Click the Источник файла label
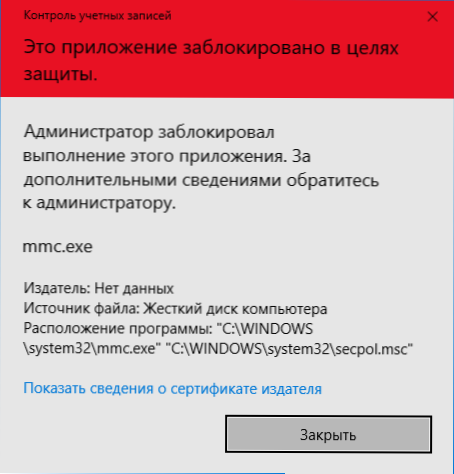454x474 pixels. point(81,309)
